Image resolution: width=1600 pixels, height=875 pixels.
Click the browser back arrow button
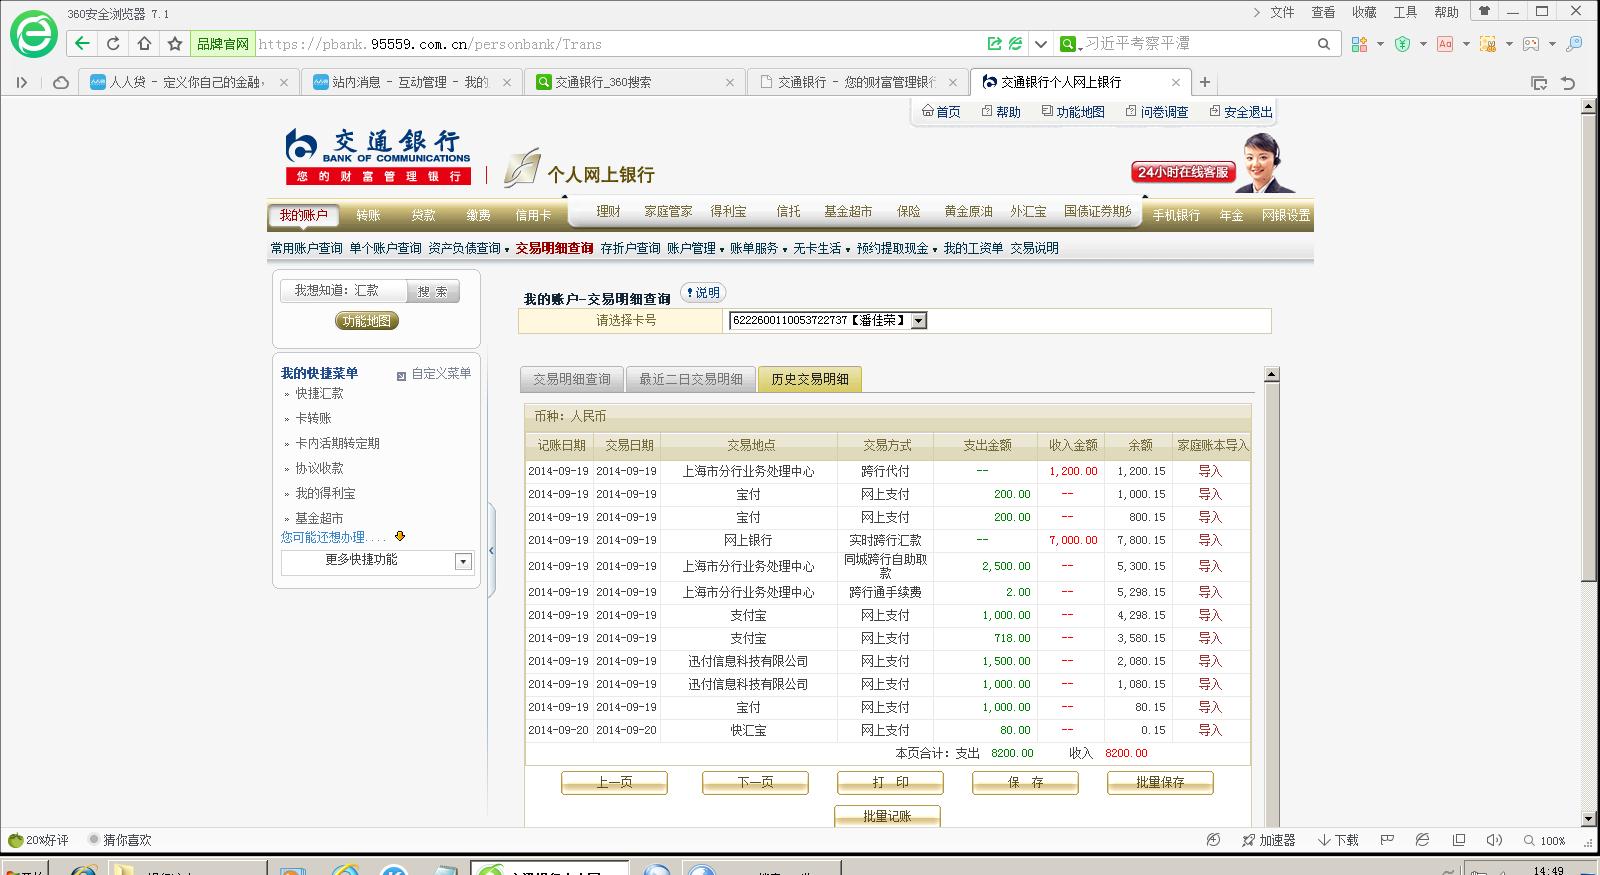(82, 44)
